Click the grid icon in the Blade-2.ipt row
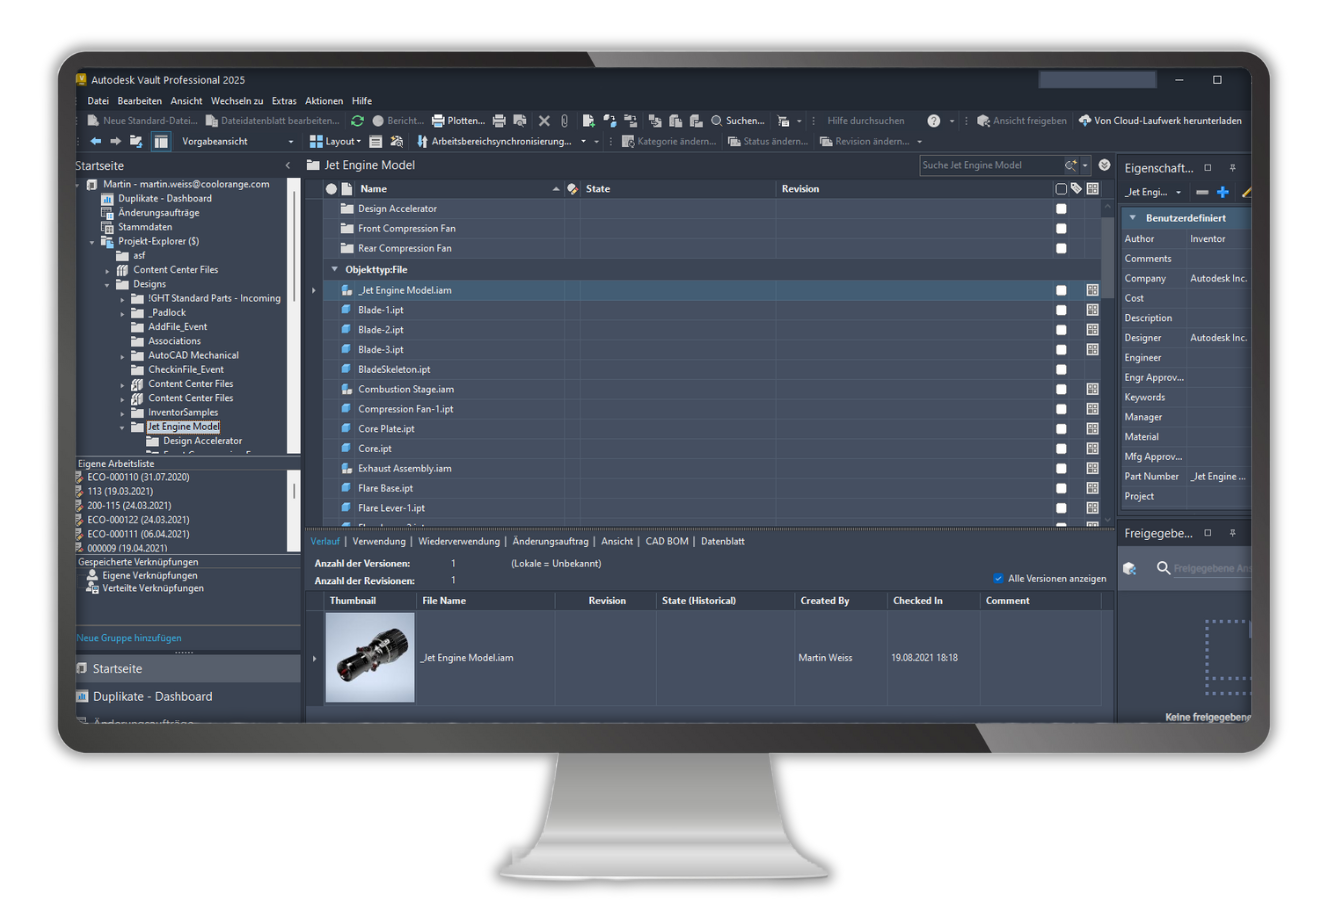 coord(1092,330)
